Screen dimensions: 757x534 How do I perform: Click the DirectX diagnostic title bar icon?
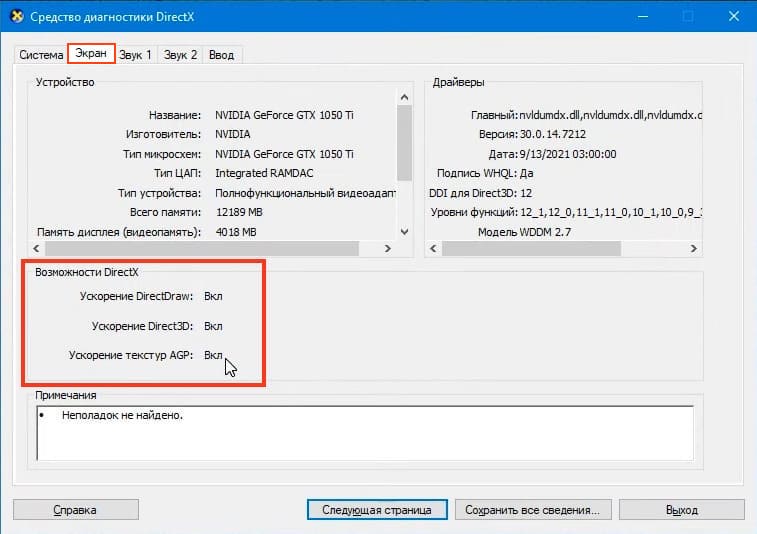17,16
